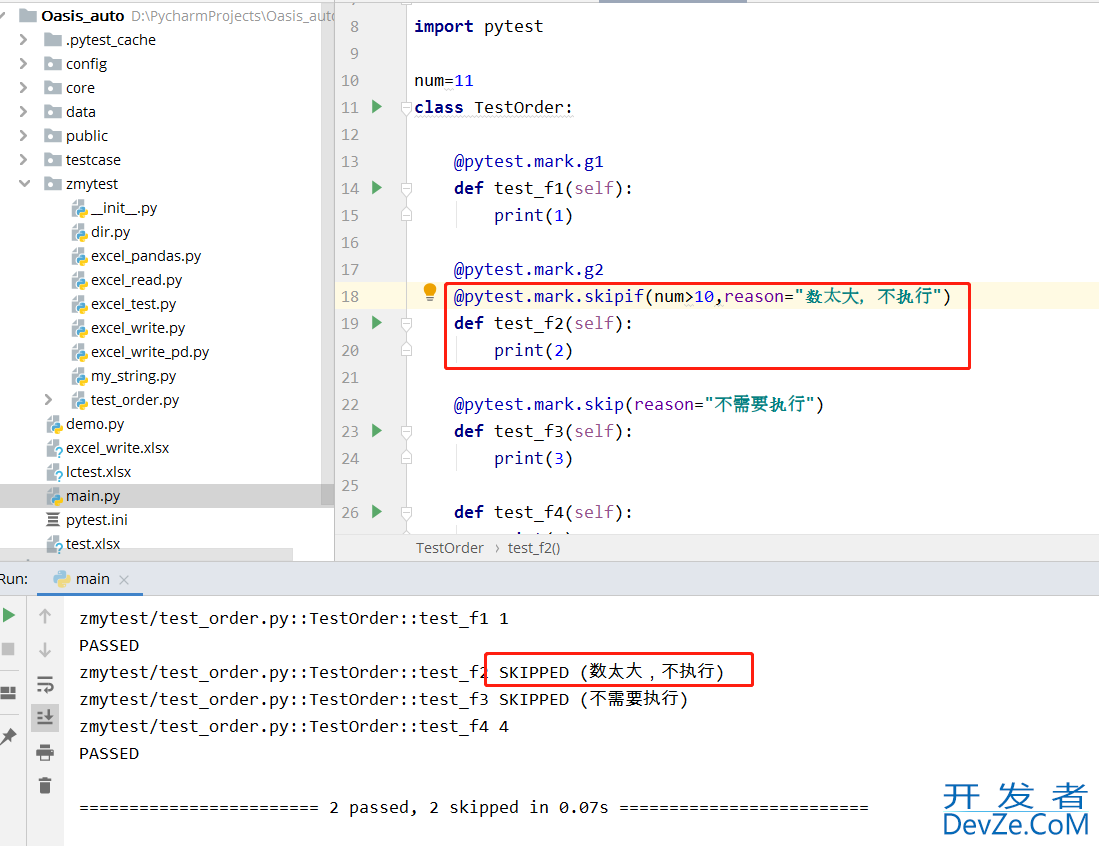This screenshot has height=846, width=1099.
Task: Open excel_test.py file
Action: 134,303
